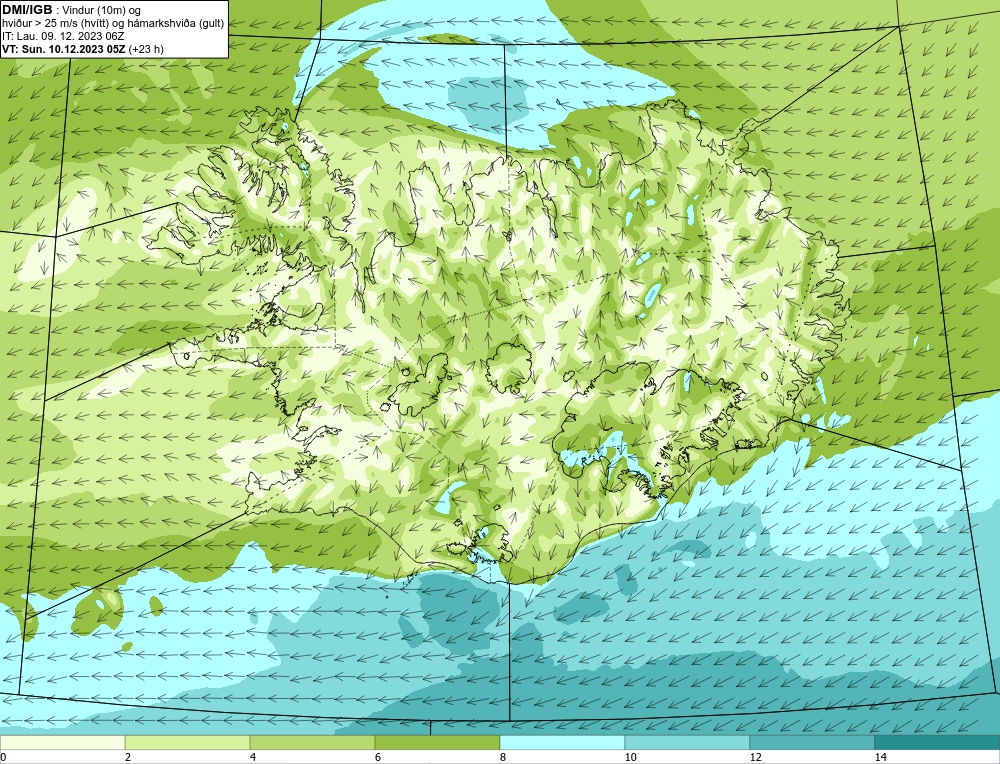Click the 'hviður > 25 m/s' description line
Screen dimensions: 1000x764
click(x=113, y=23)
